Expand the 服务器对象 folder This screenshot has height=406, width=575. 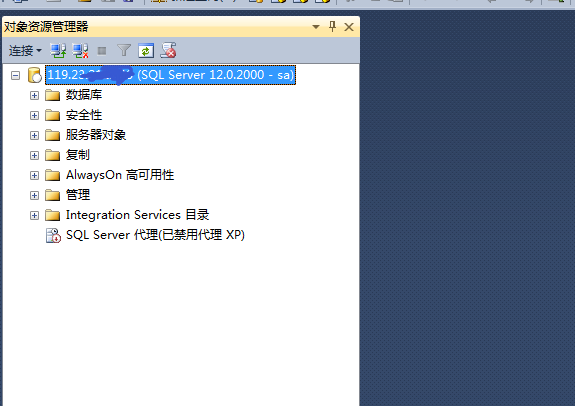34,135
